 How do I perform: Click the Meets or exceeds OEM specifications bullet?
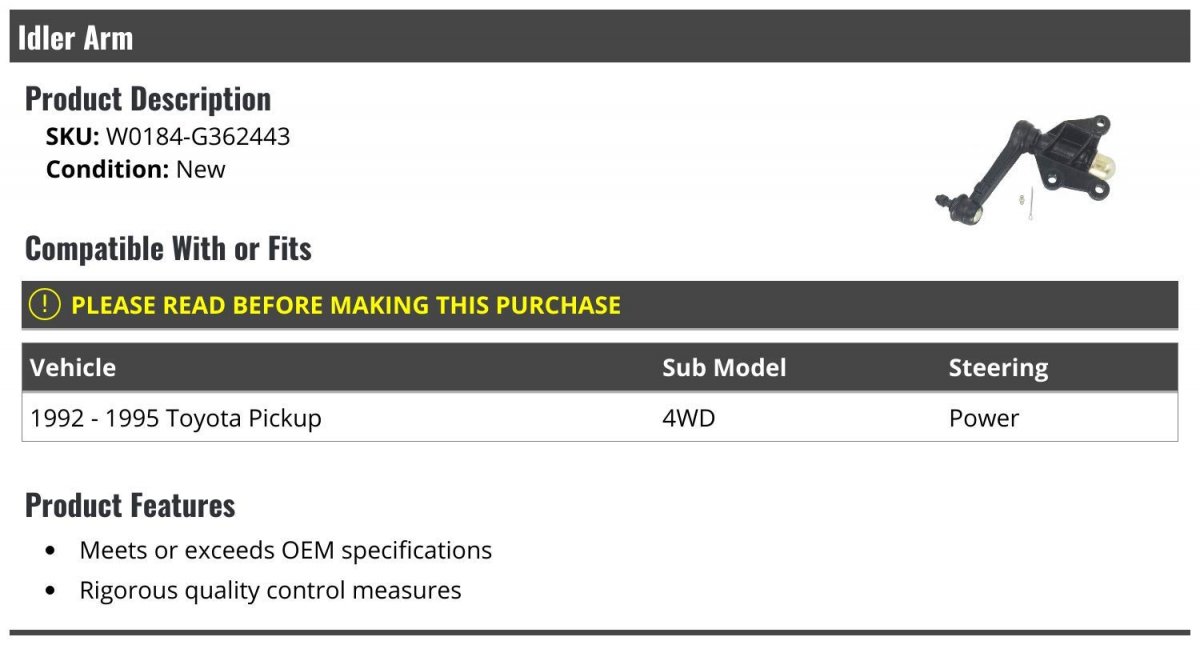[286, 550]
